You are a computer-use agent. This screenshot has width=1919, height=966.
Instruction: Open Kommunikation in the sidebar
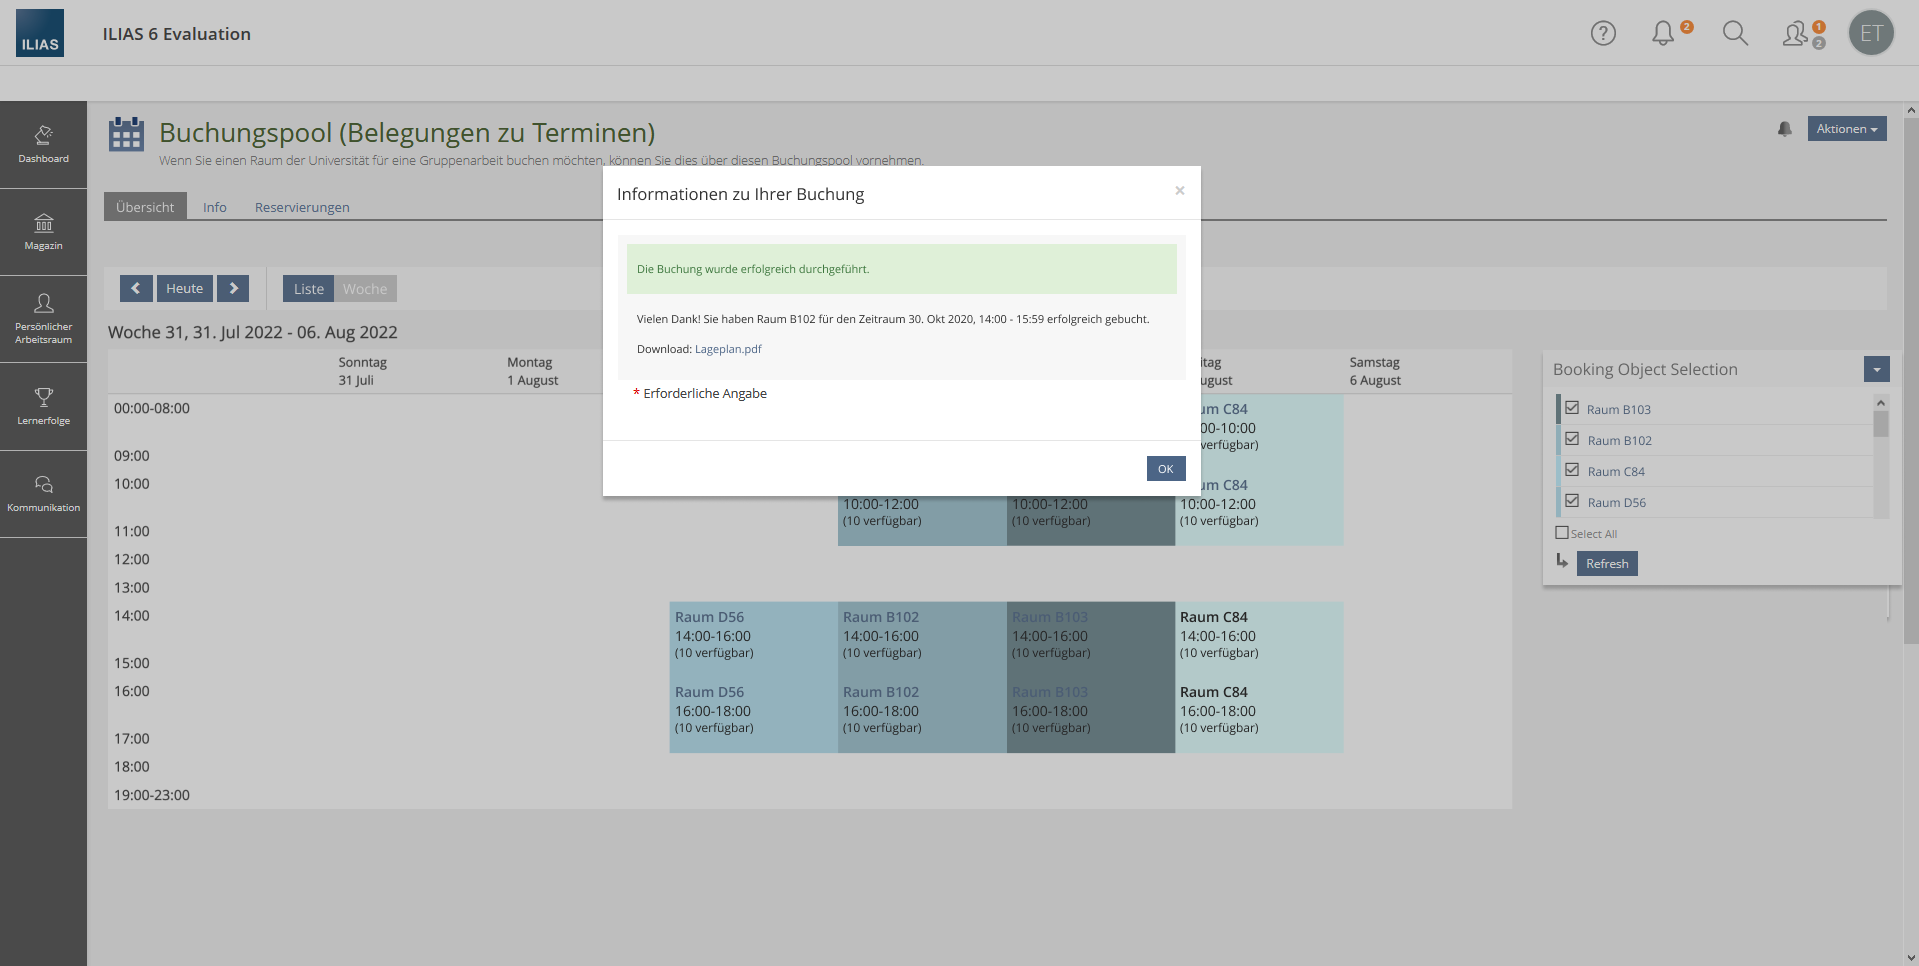pos(43,493)
